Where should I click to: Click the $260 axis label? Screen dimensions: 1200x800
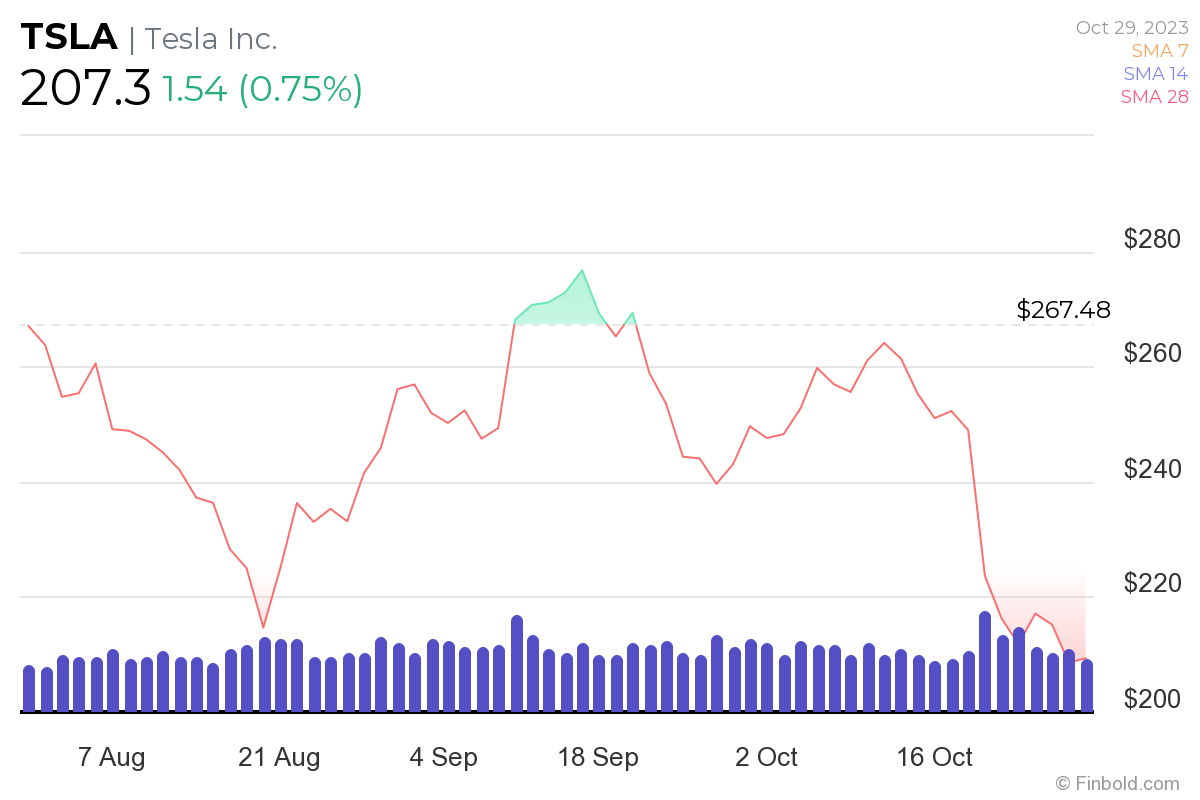pos(1152,353)
